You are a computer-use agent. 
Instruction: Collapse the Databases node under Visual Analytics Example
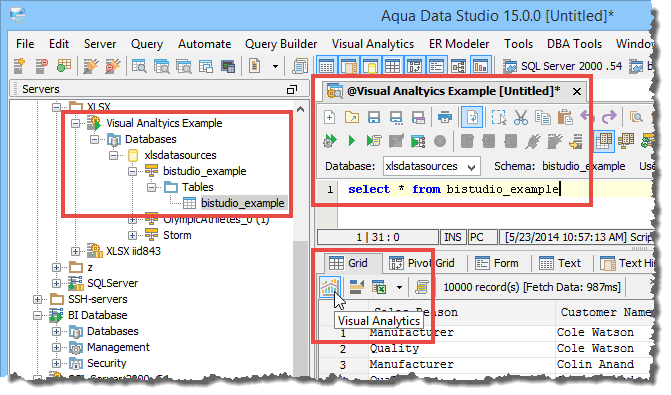(x=95, y=140)
